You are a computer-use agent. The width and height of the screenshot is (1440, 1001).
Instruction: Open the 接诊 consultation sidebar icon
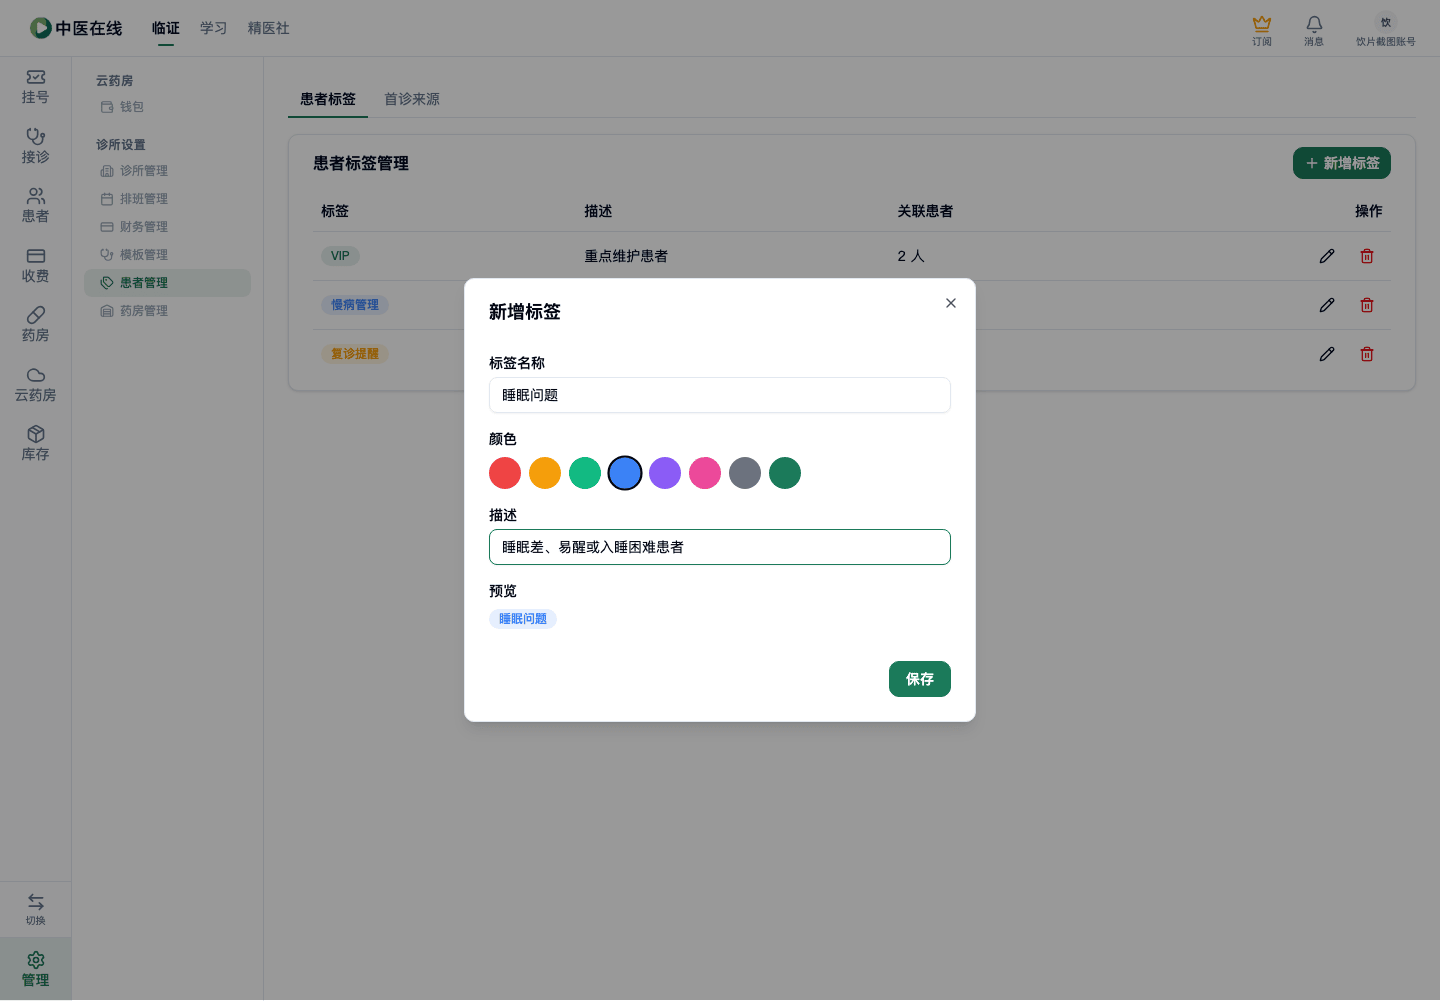pyautogui.click(x=35, y=146)
